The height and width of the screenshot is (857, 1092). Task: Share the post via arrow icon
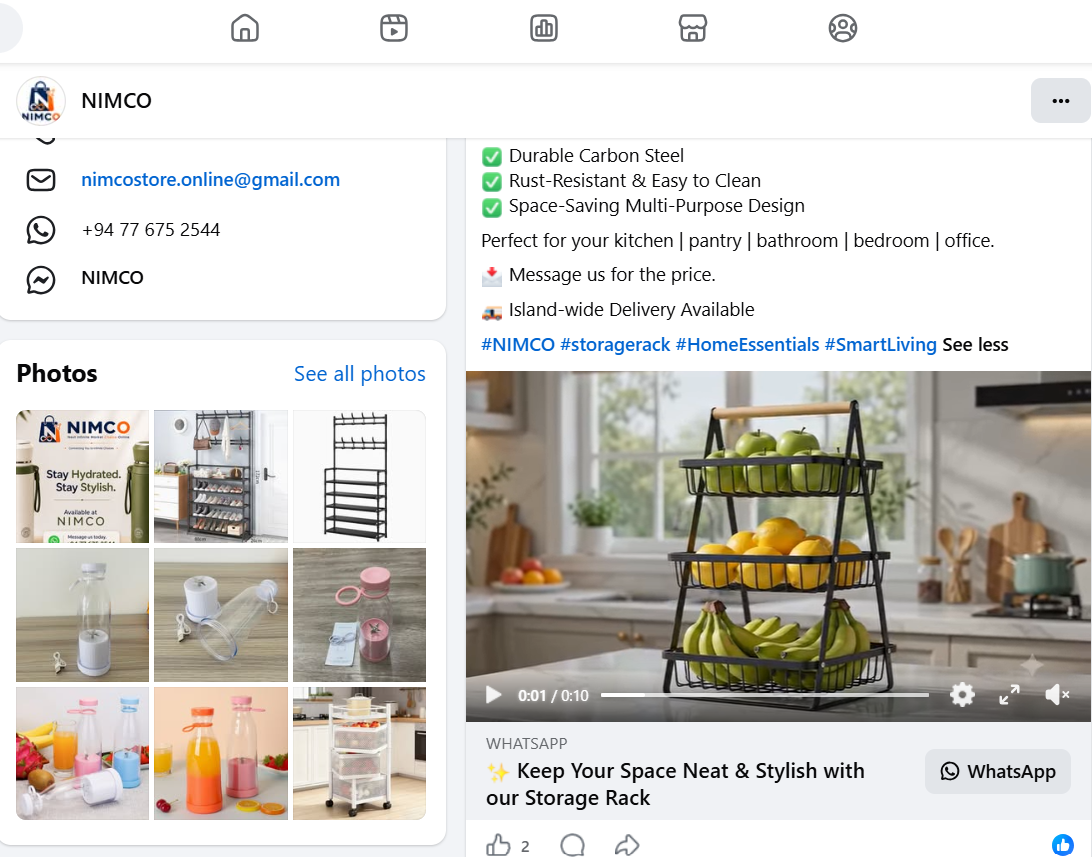coord(627,845)
